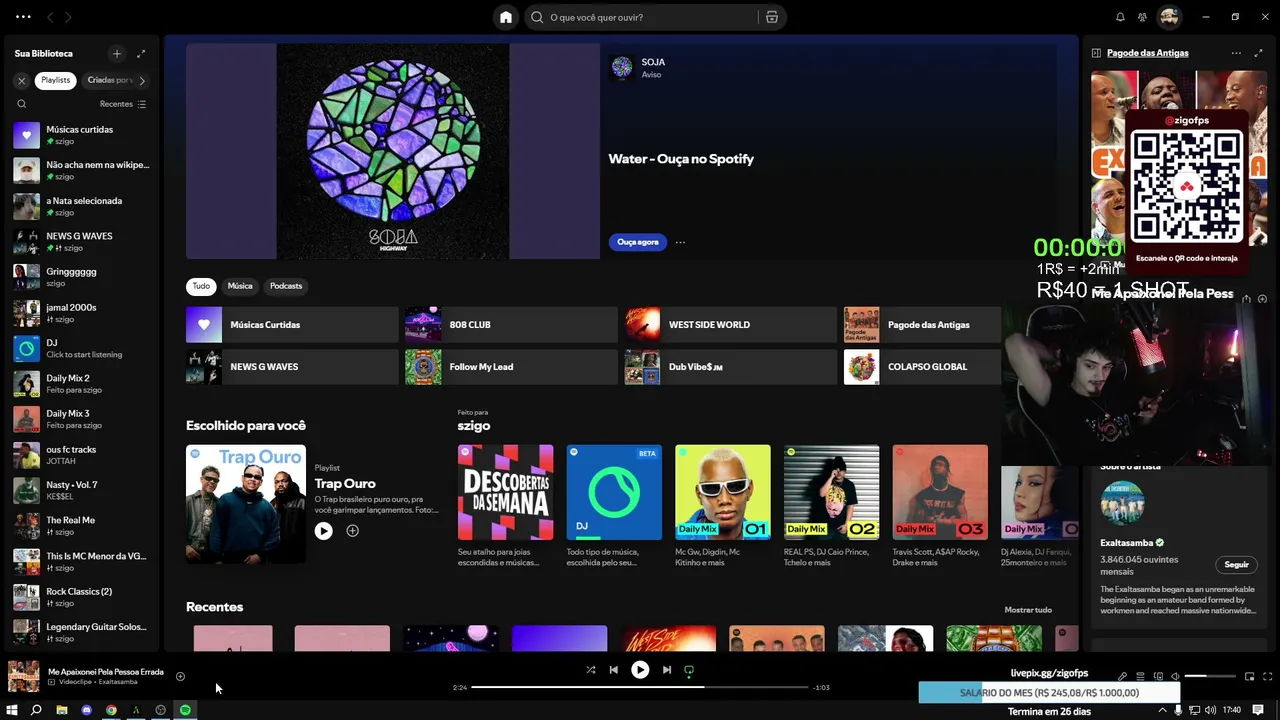Clear the library filters with X
This screenshot has height=720, width=1280.
(22, 80)
